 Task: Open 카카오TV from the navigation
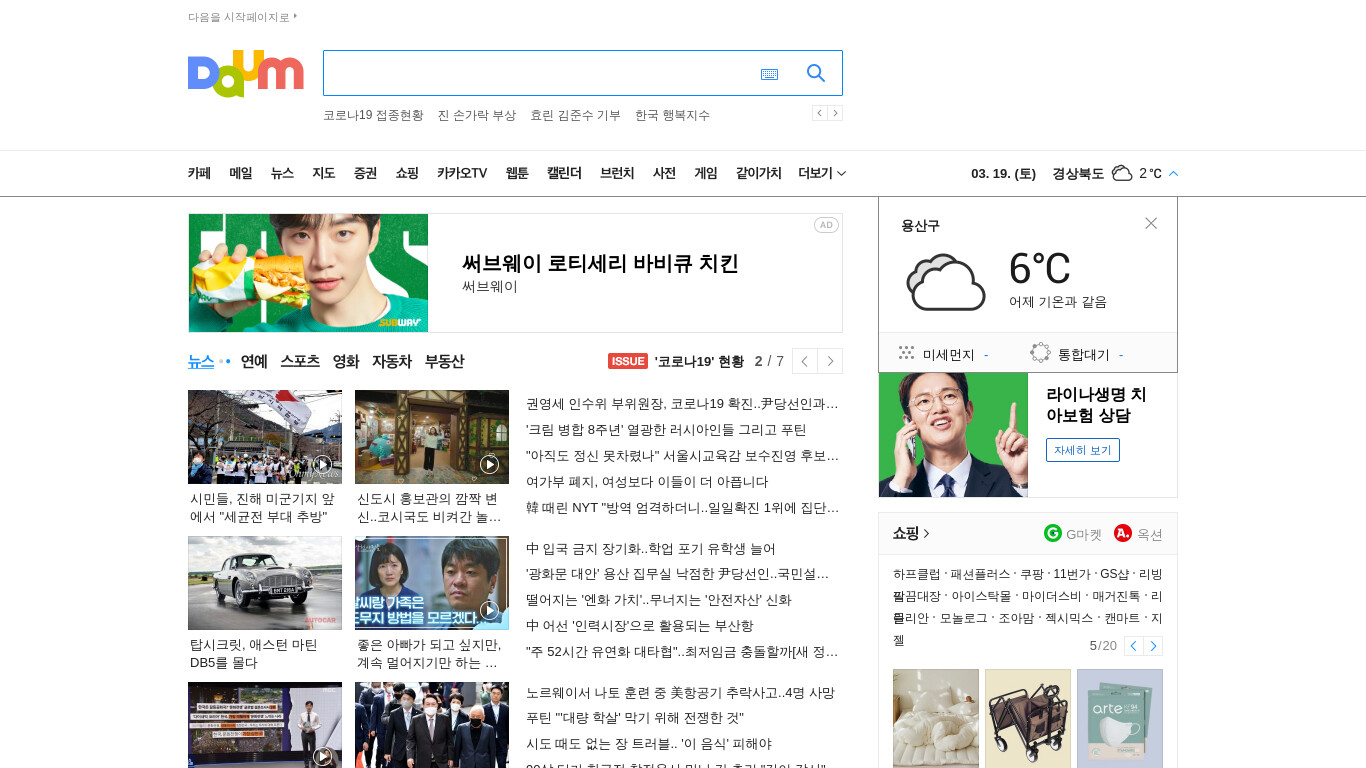462,173
